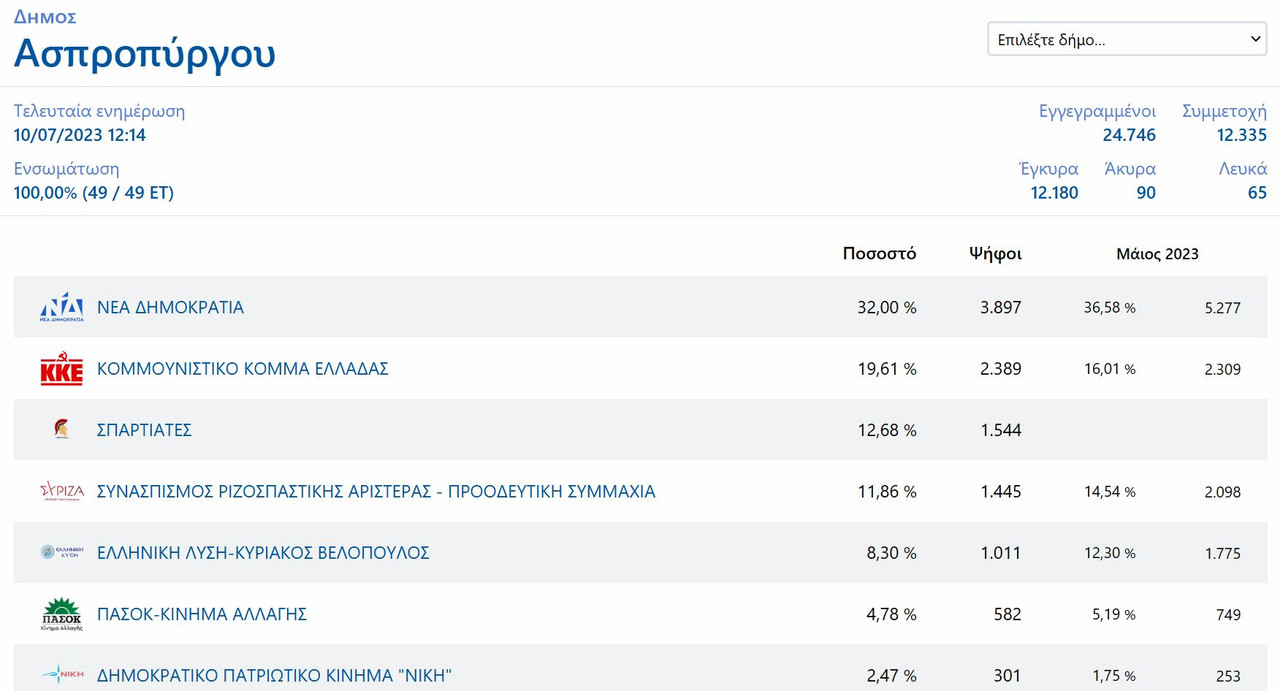
Task: Click the 'Ποσοστό' column header
Action: pyautogui.click(x=879, y=253)
